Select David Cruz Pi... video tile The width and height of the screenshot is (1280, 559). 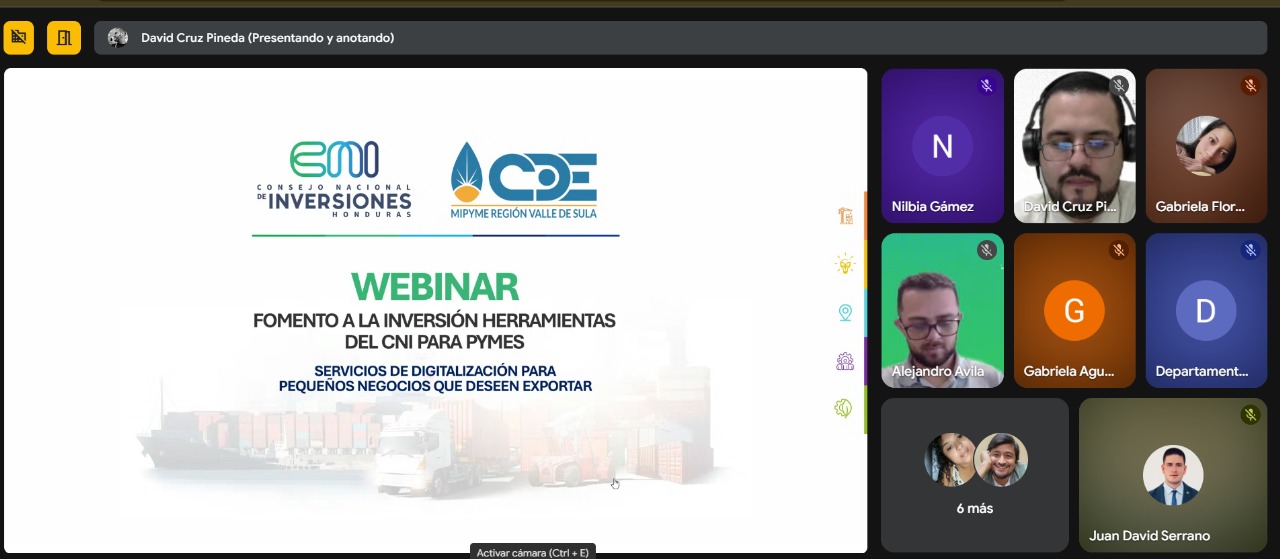click(1074, 145)
